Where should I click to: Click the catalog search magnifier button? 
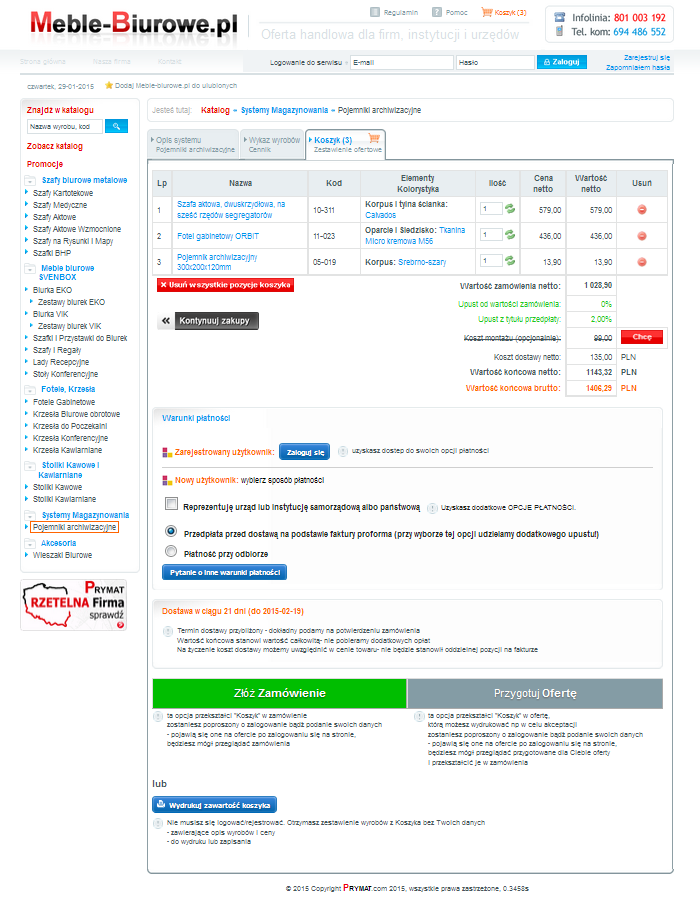[x=116, y=126]
